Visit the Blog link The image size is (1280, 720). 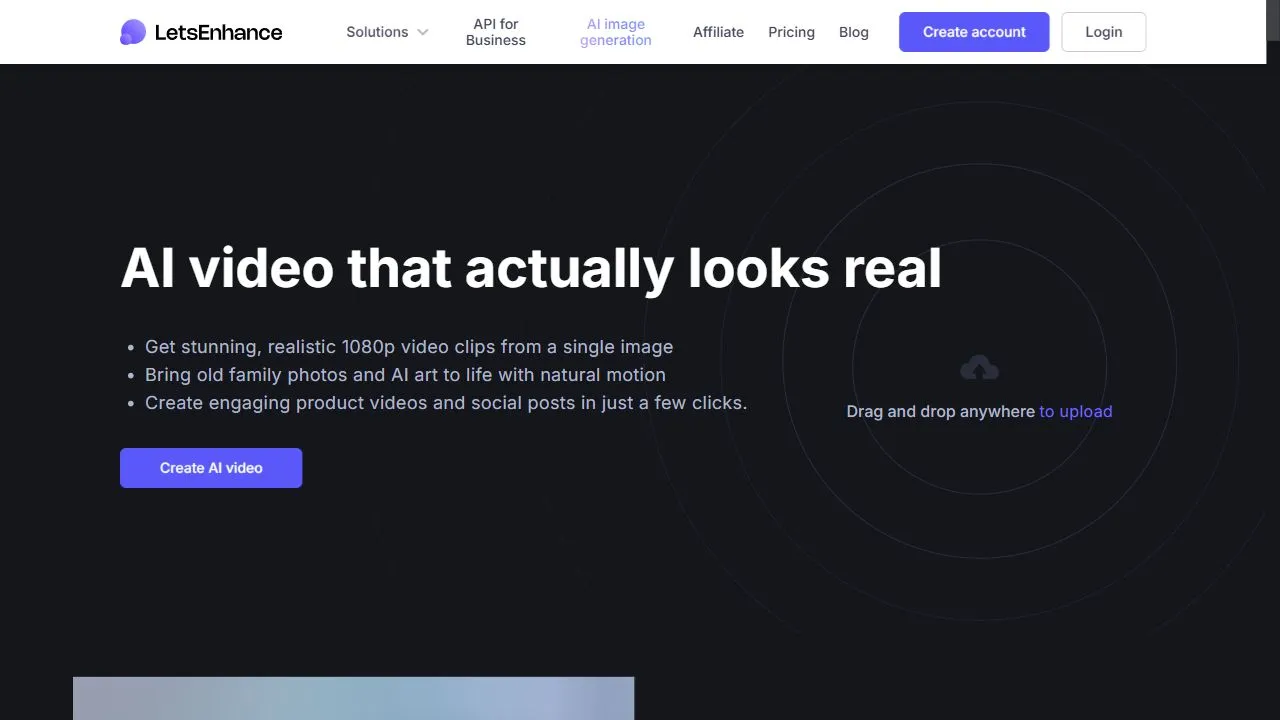854,32
